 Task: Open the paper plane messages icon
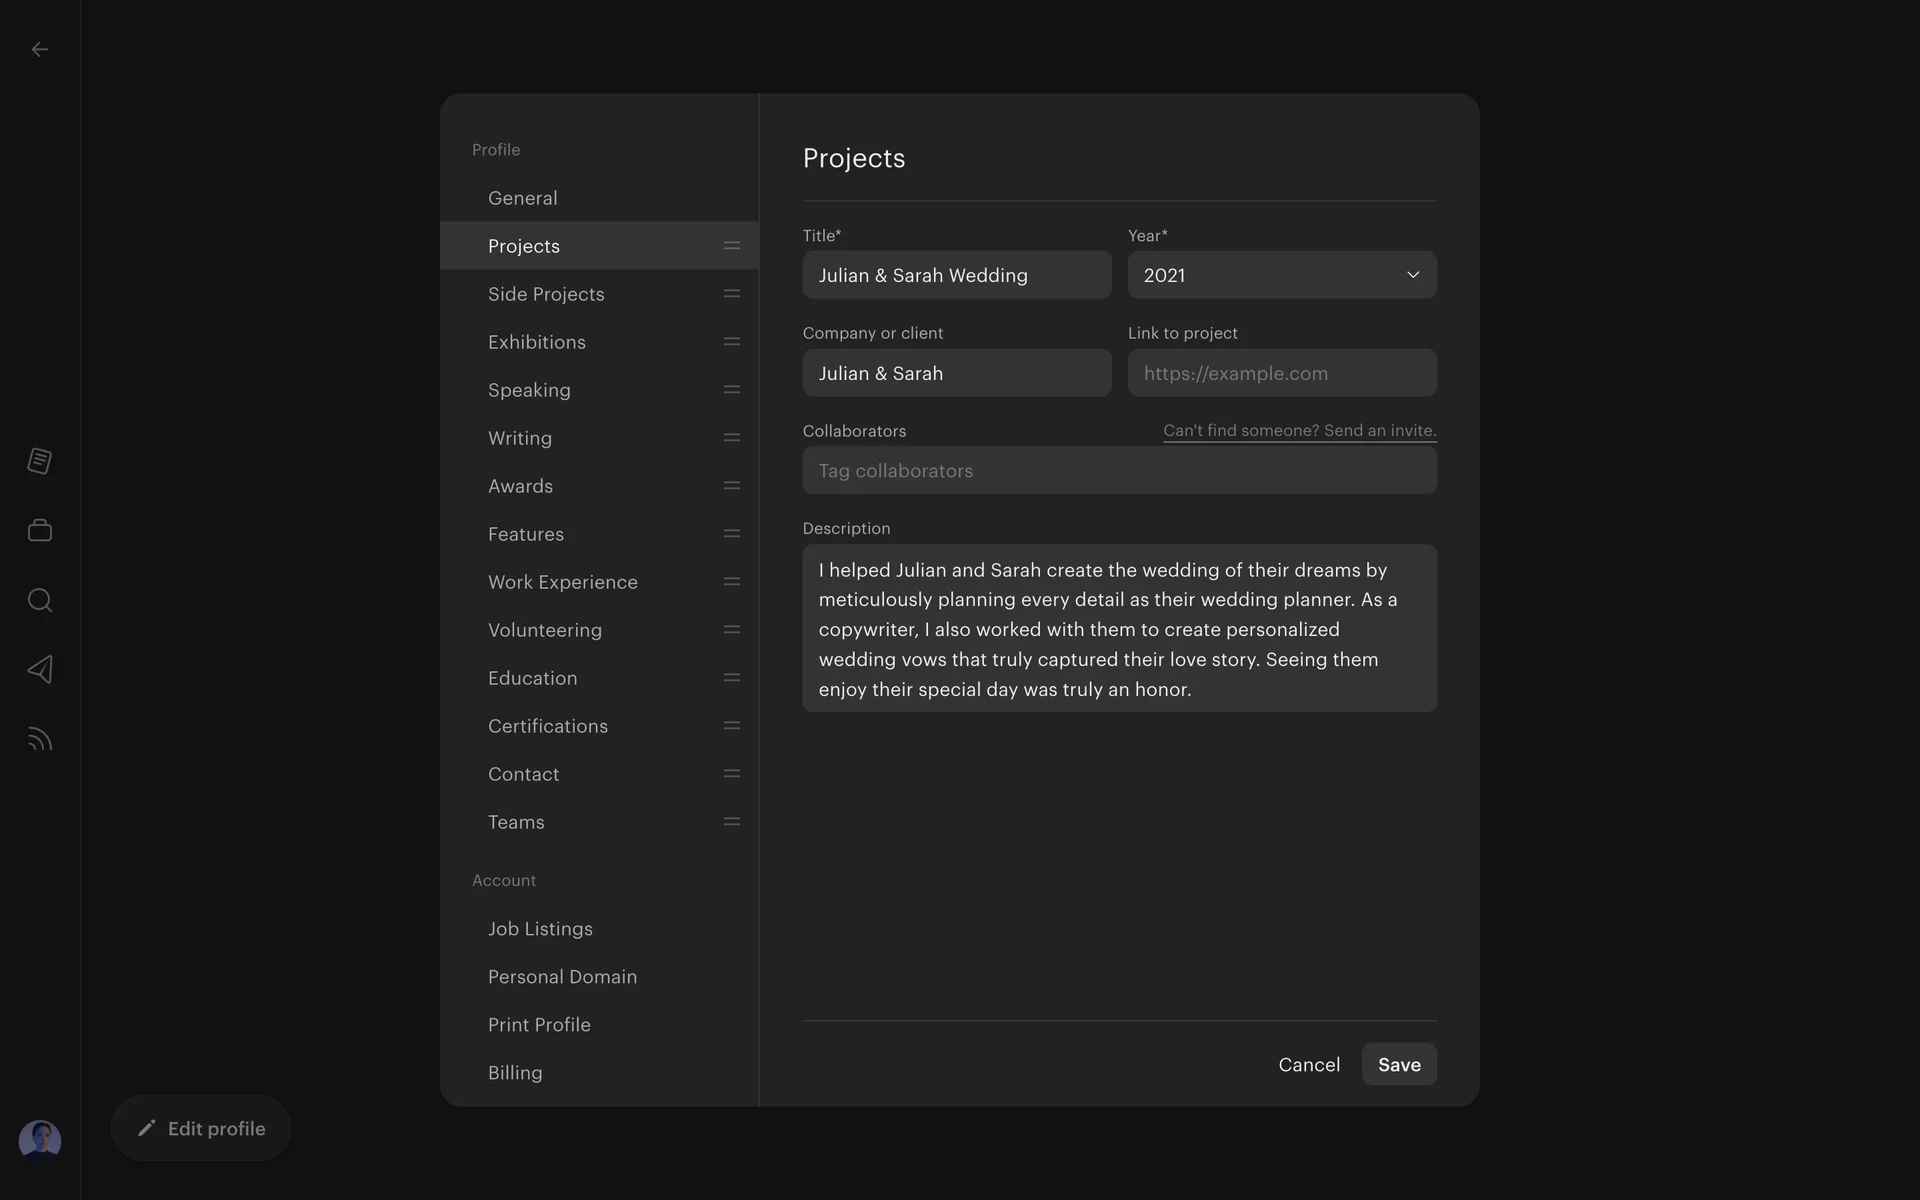[40, 669]
